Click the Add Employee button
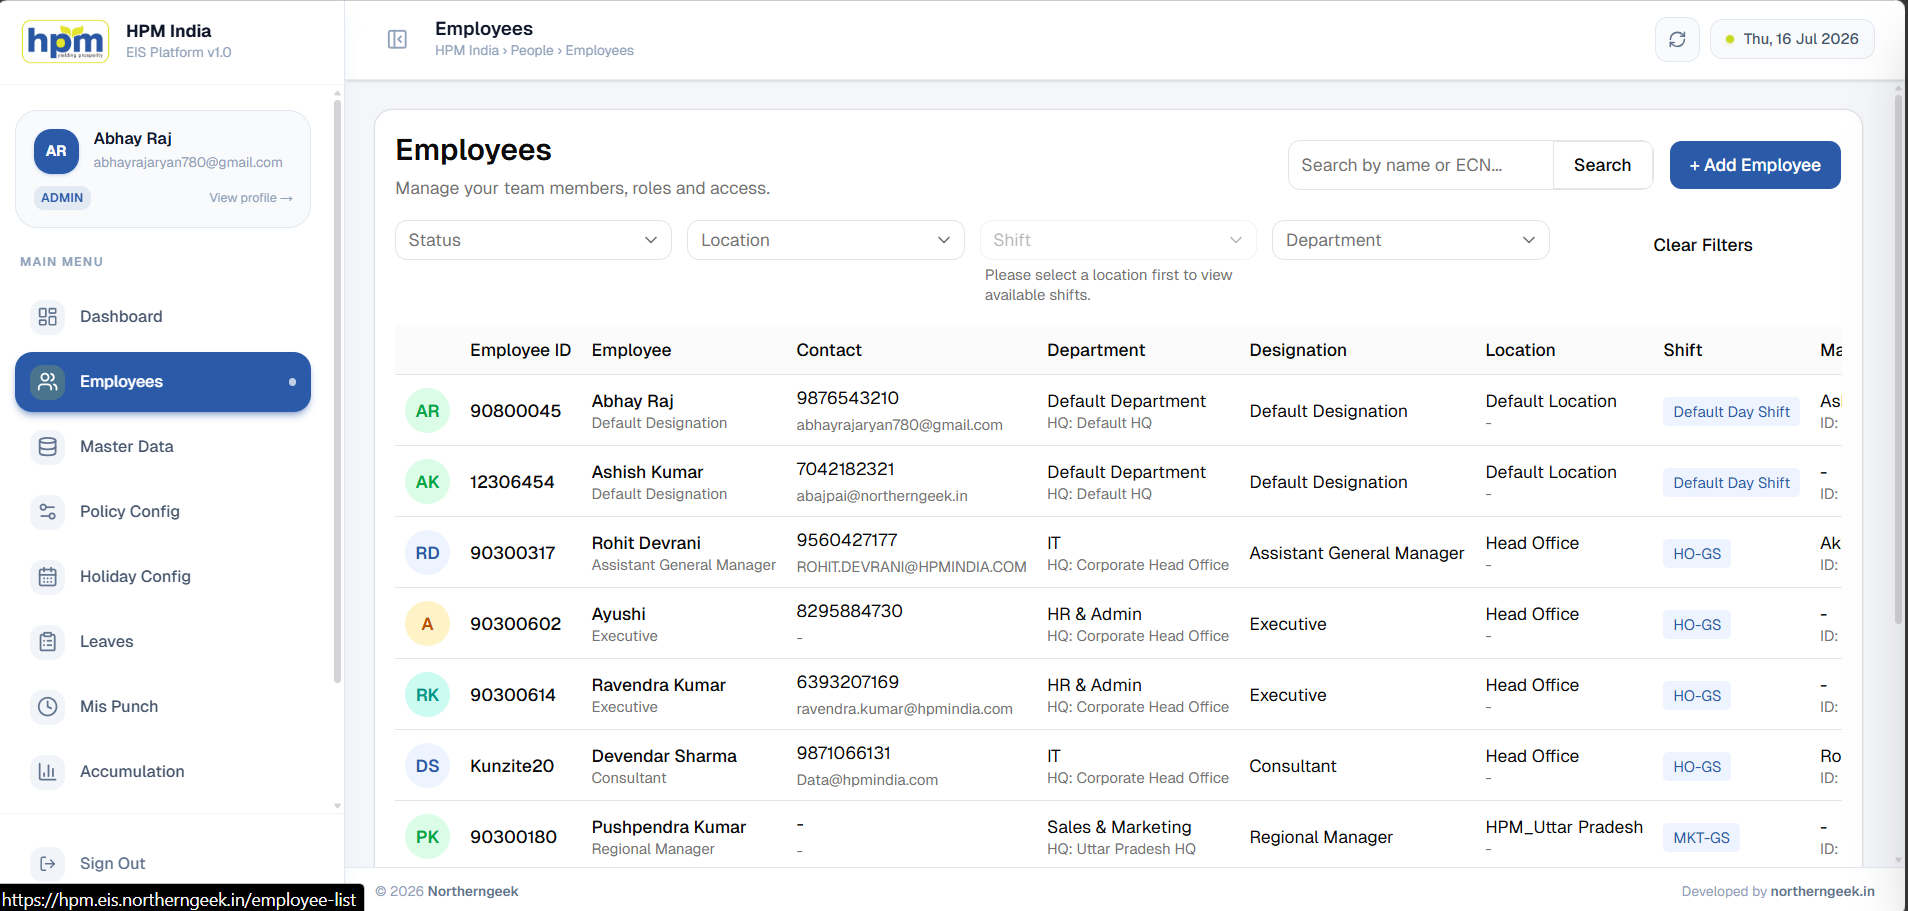The width and height of the screenshot is (1908, 911). coord(1755,165)
